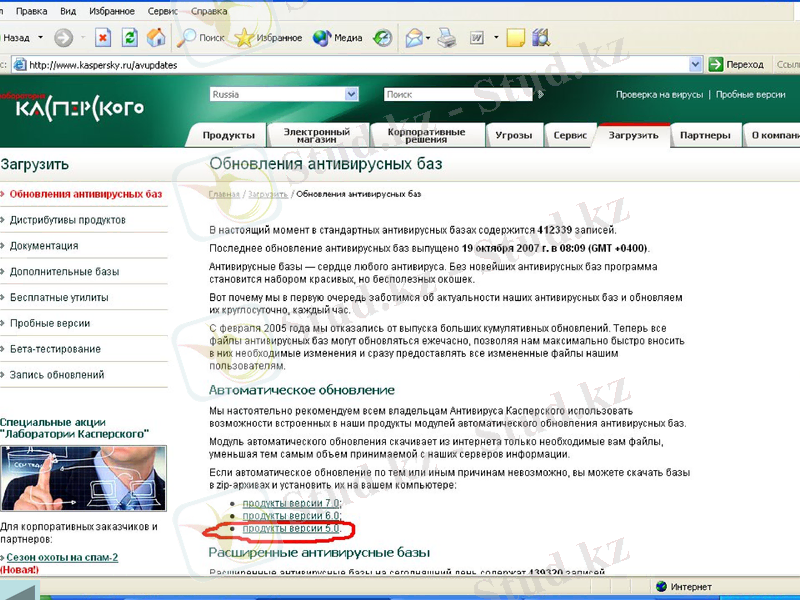The width and height of the screenshot is (800, 600).
Task: Open Дистрибутивы продуктов in left sidebar
Action: tap(67, 220)
